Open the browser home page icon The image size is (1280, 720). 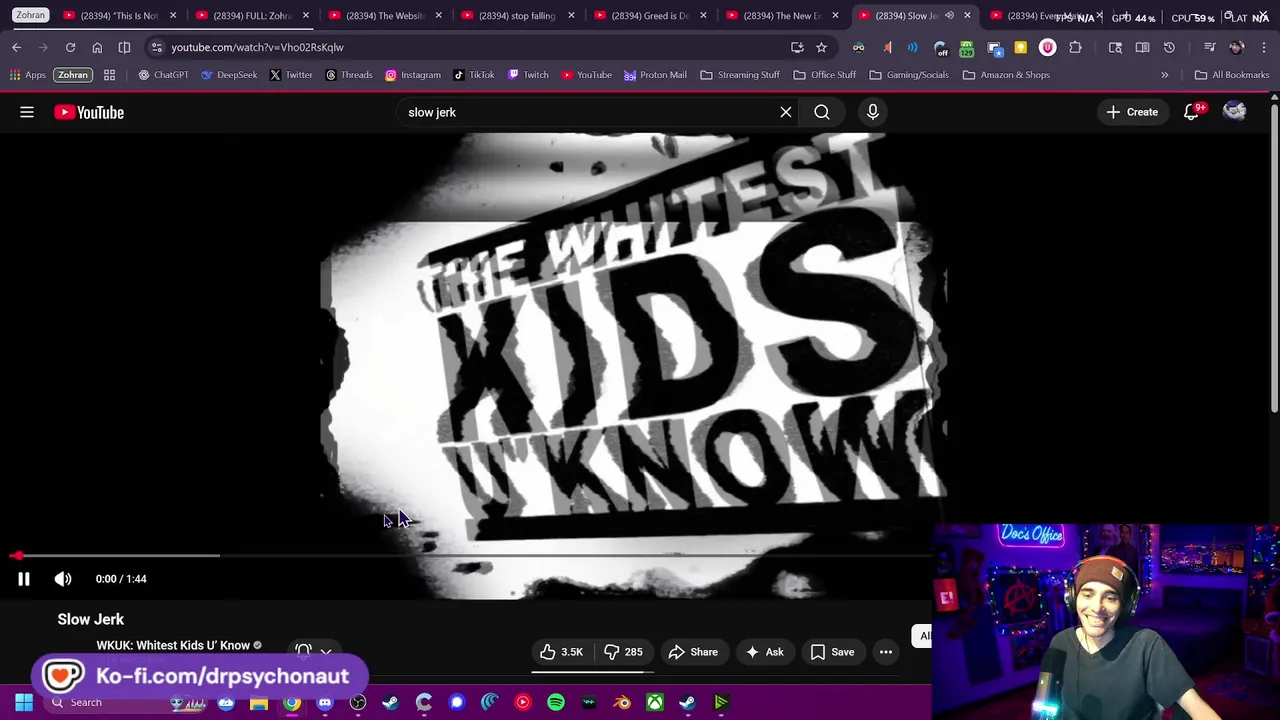[97, 47]
